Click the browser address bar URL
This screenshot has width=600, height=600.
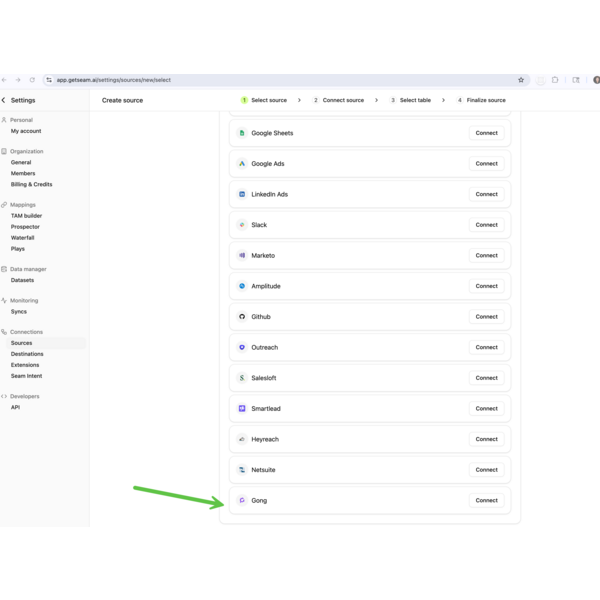[114, 80]
